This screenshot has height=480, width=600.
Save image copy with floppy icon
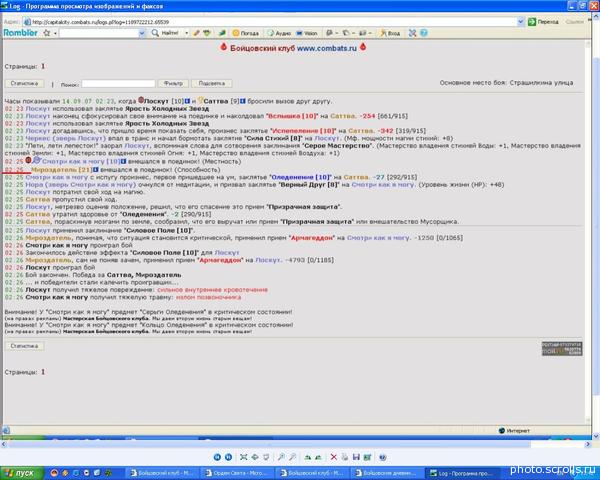click(356, 457)
